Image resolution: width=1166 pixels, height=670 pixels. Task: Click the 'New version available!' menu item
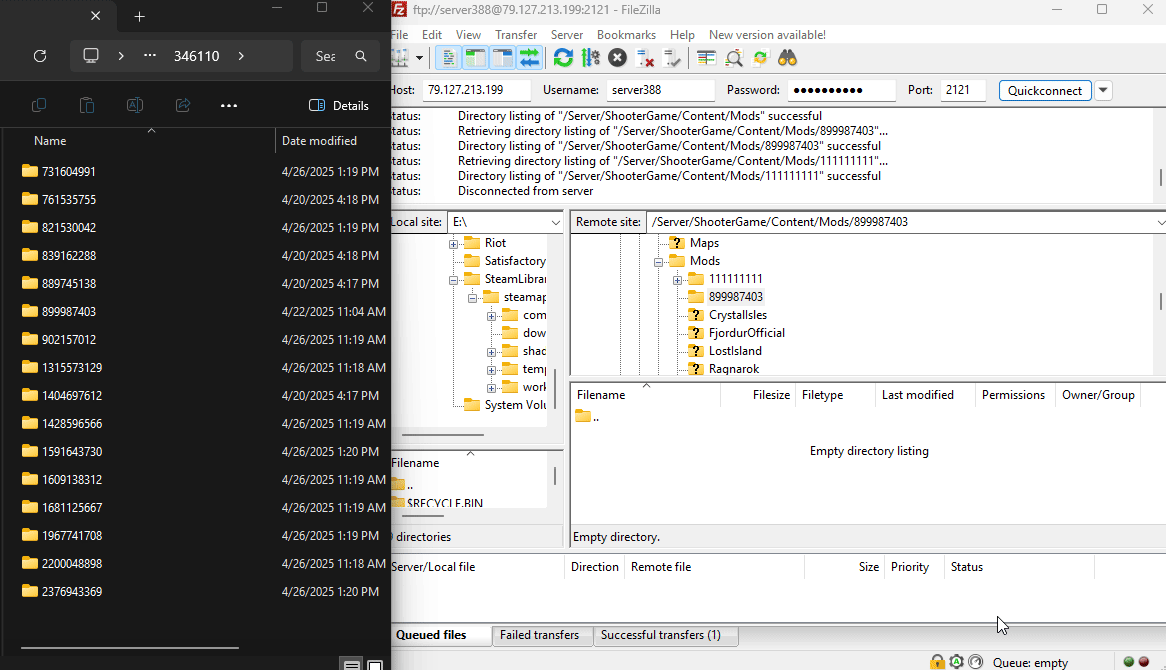[x=767, y=35]
